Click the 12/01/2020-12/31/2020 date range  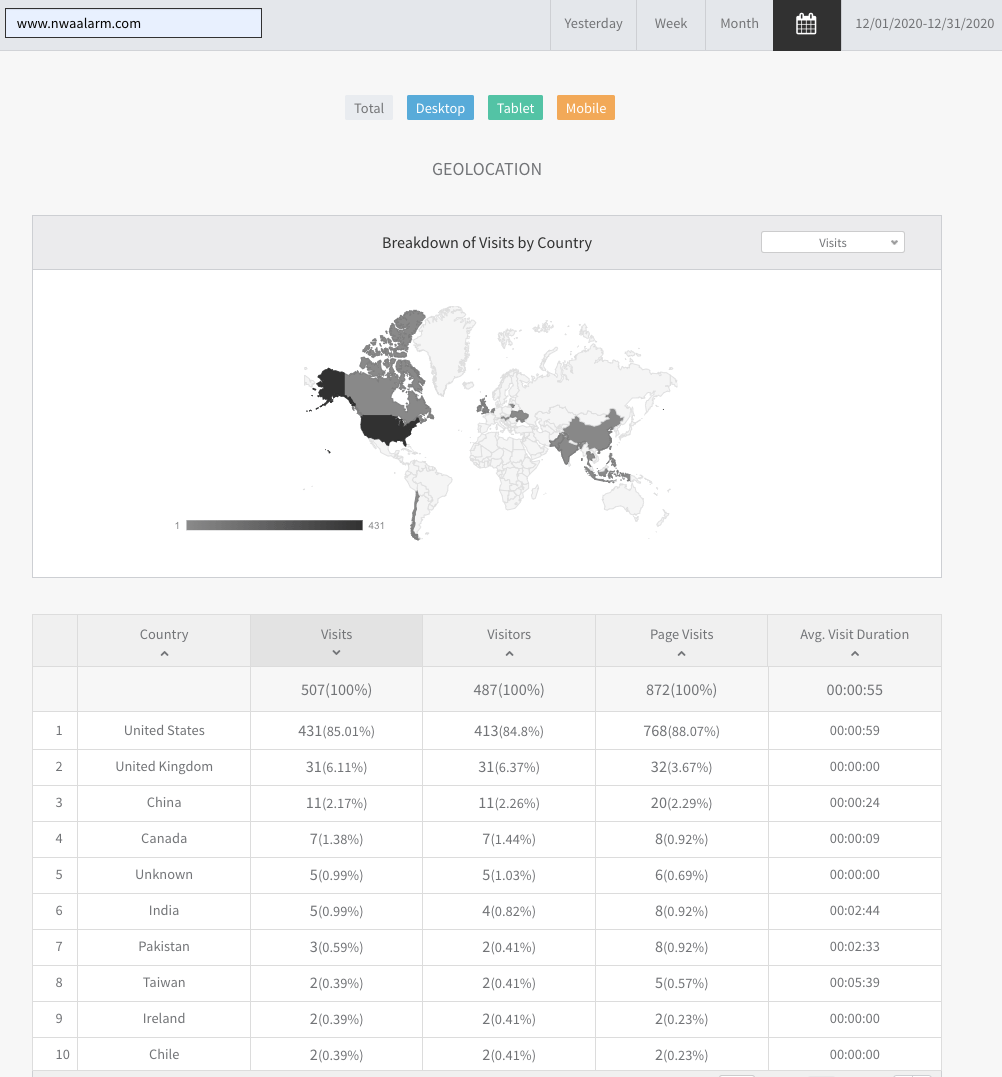coord(924,24)
